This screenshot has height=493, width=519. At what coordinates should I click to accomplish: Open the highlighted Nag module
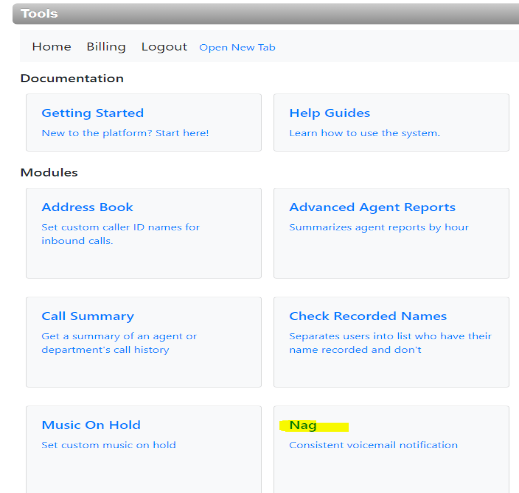coord(303,425)
